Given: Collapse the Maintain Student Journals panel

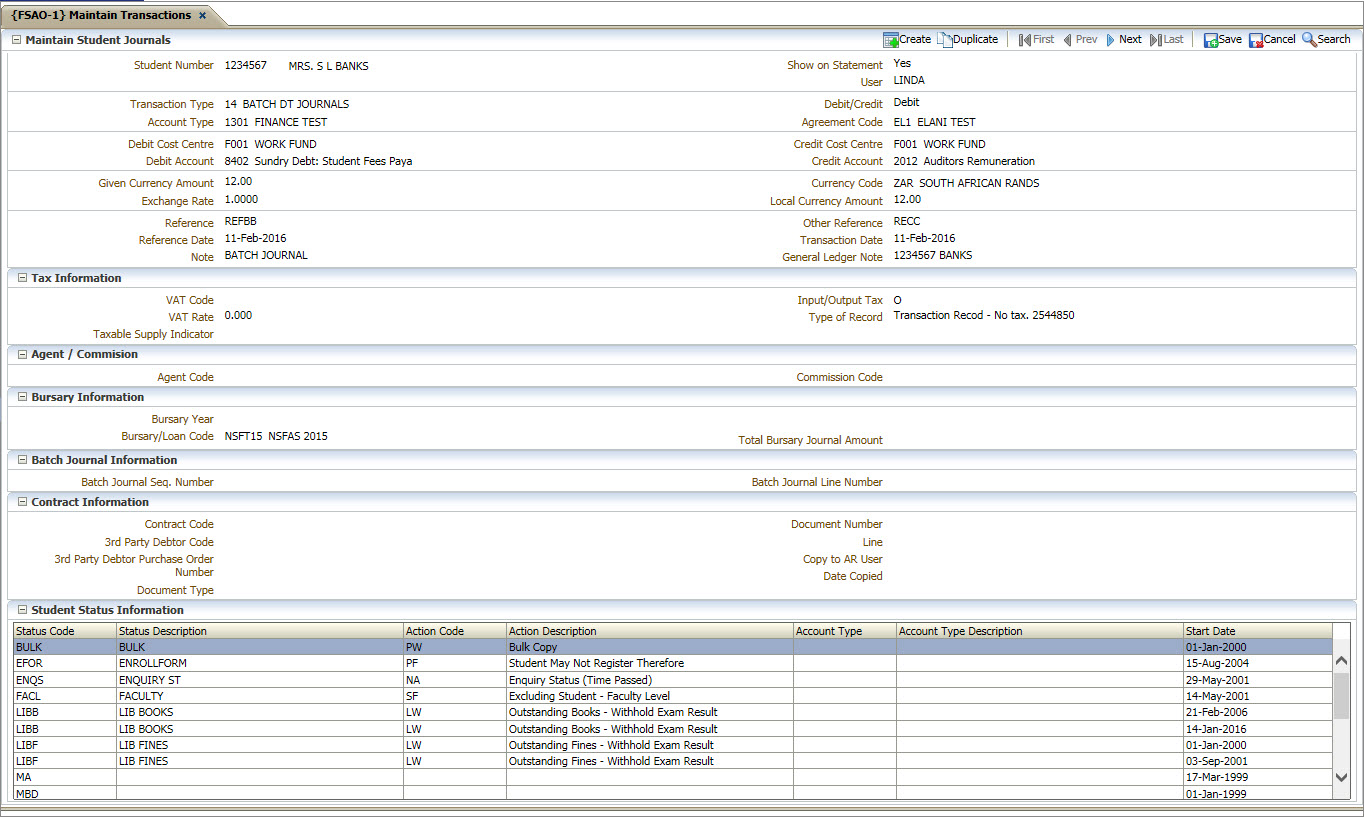Looking at the screenshot, I should [16, 40].
